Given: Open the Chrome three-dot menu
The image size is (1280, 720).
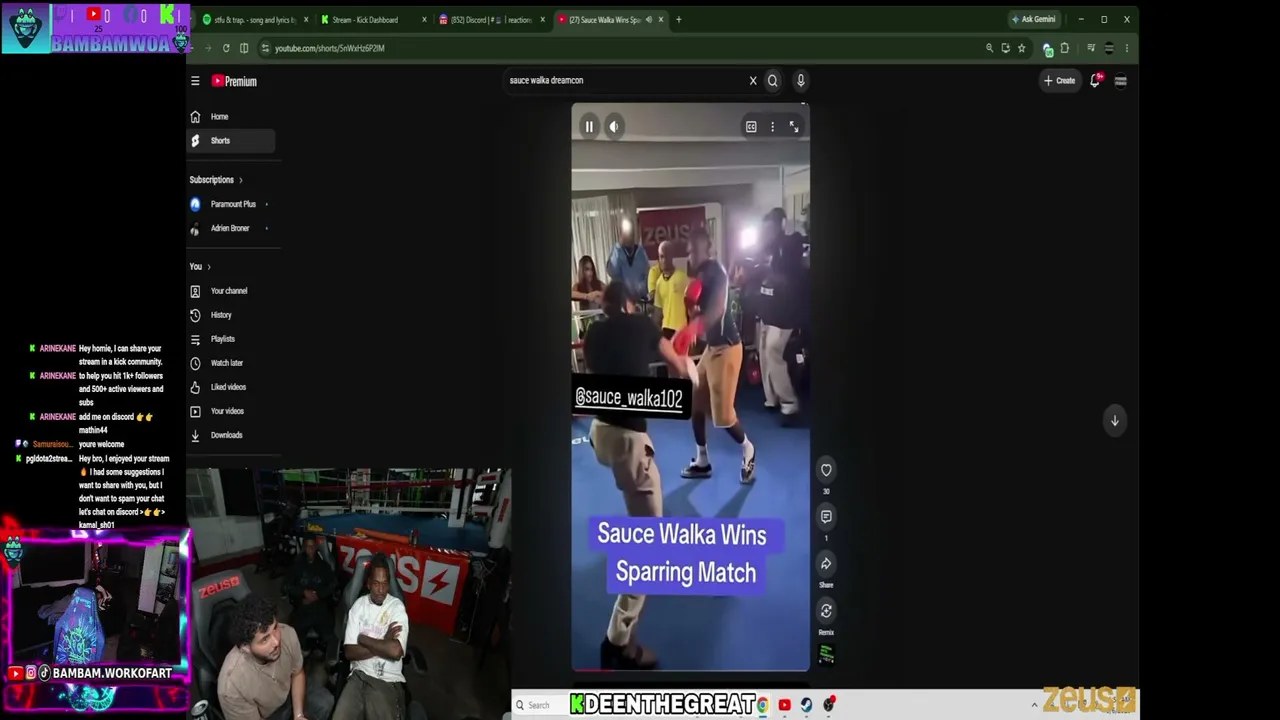Looking at the screenshot, I should point(1126,48).
